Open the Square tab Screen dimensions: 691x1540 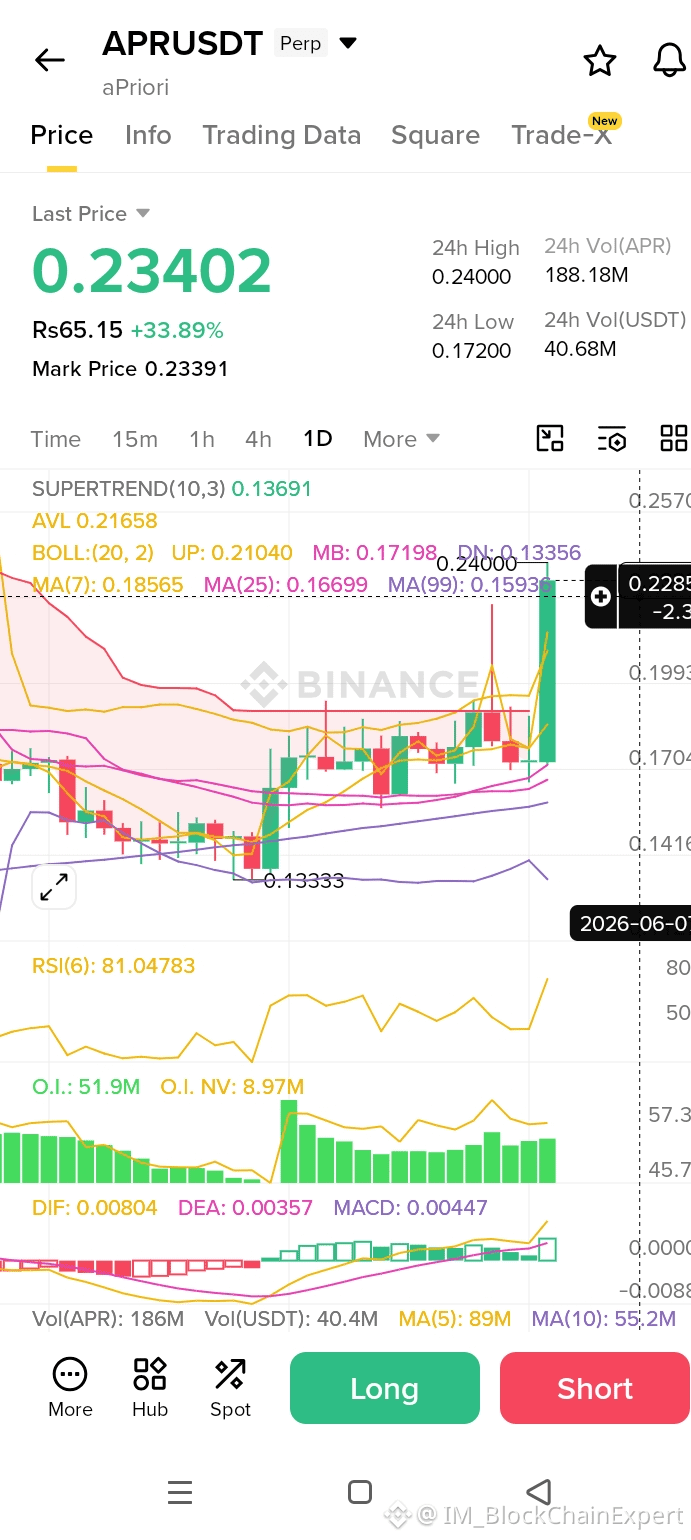tap(435, 135)
